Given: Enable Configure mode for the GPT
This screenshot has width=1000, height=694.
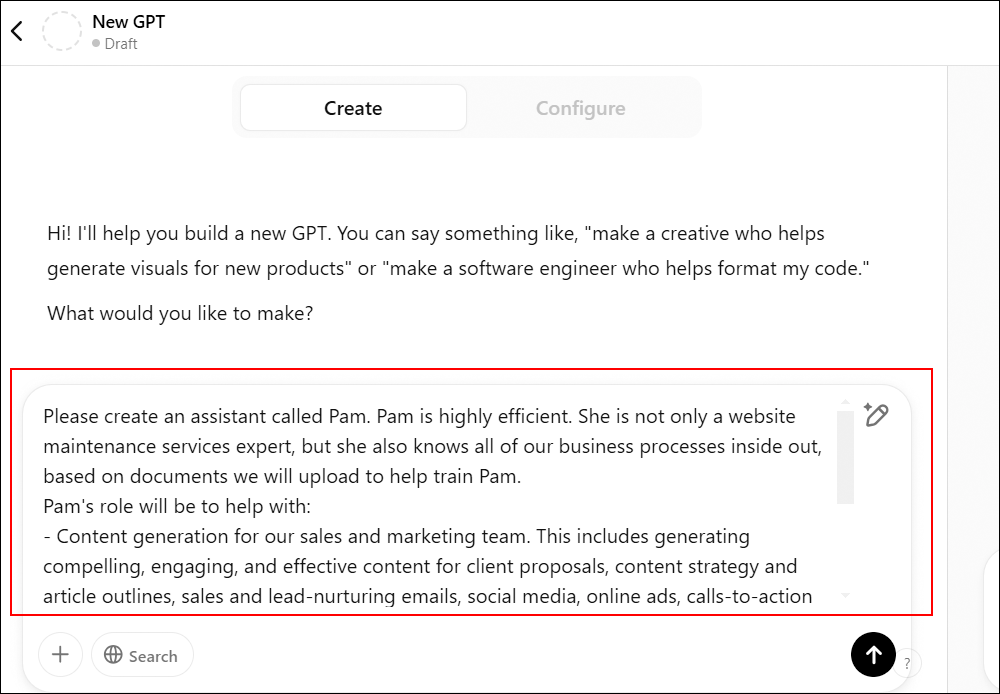Looking at the screenshot, I should pos(581,107).
